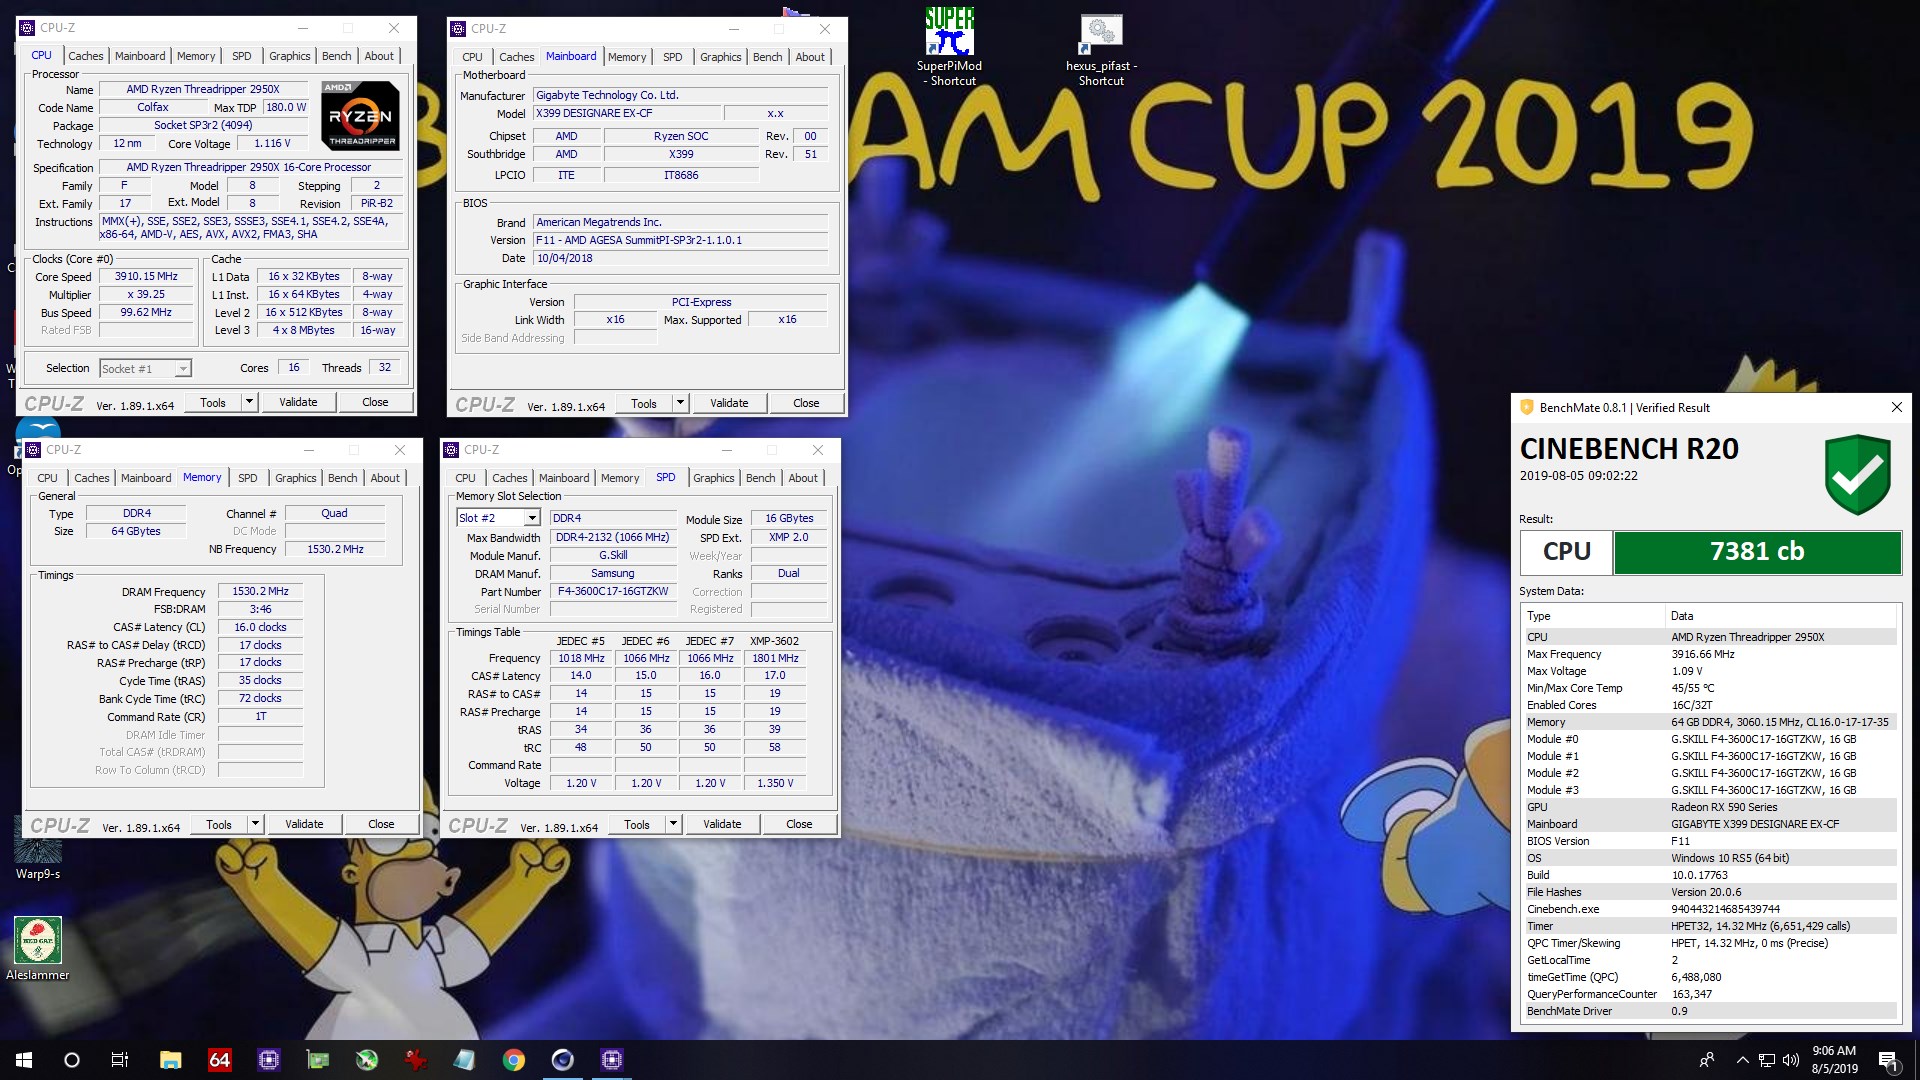Click the green verified shield in BenchMate
Viewport: 1920px width, 1080px height.
pos(1857,474)
